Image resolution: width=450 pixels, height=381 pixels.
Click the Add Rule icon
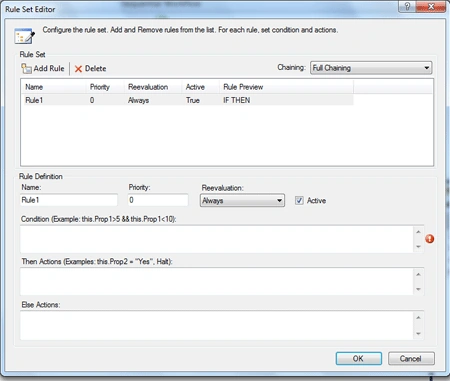tap(26, 68)
